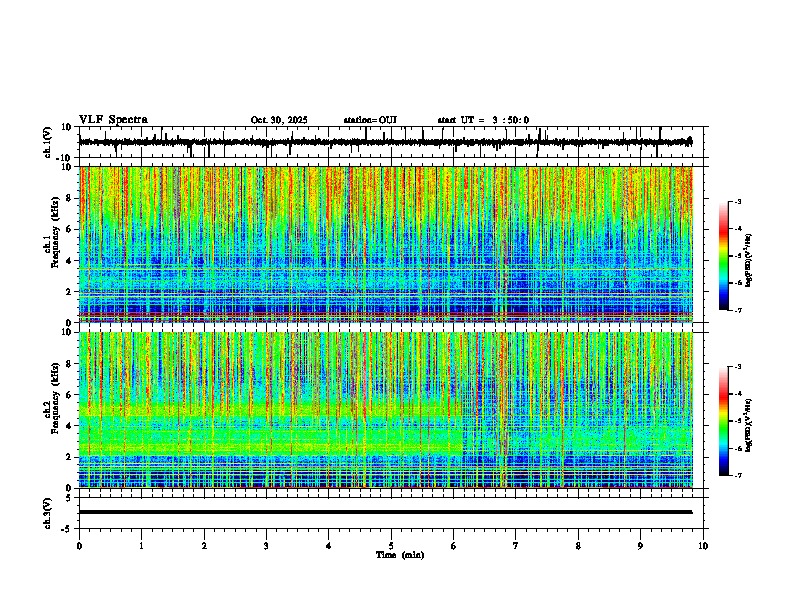Select the "Oct. 30, 2025" date text
792x612 pixels.
coord(279,120)
